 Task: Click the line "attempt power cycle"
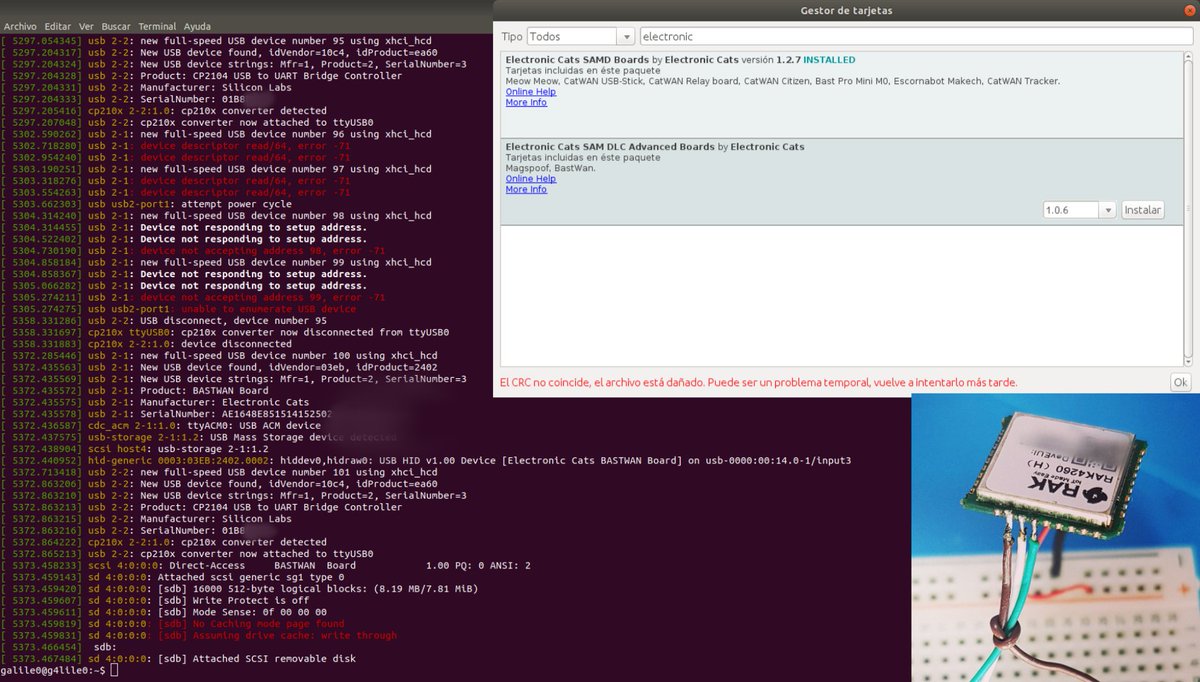click(234, 204)
